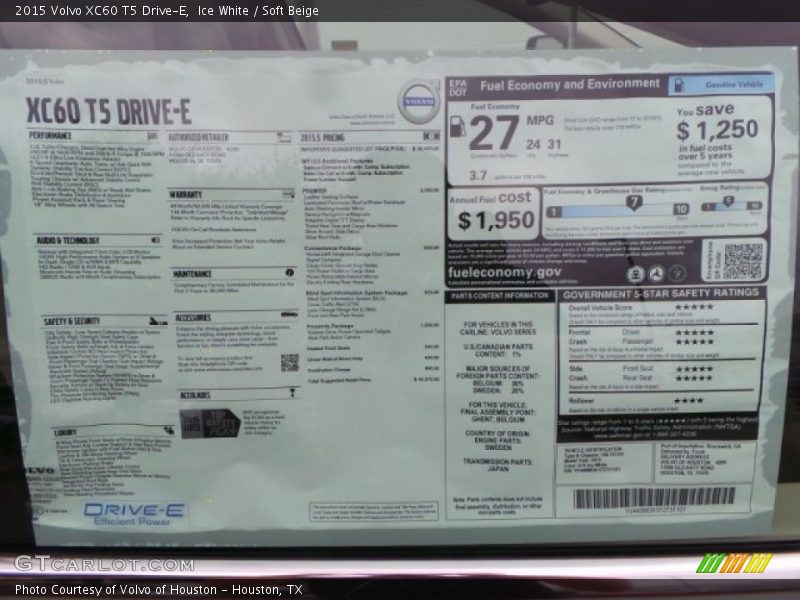Click the 10 end of fuel economy rating bar
The height and width of the screenshot is (600, 800).
pyautogui.click(x=681, y=209)
